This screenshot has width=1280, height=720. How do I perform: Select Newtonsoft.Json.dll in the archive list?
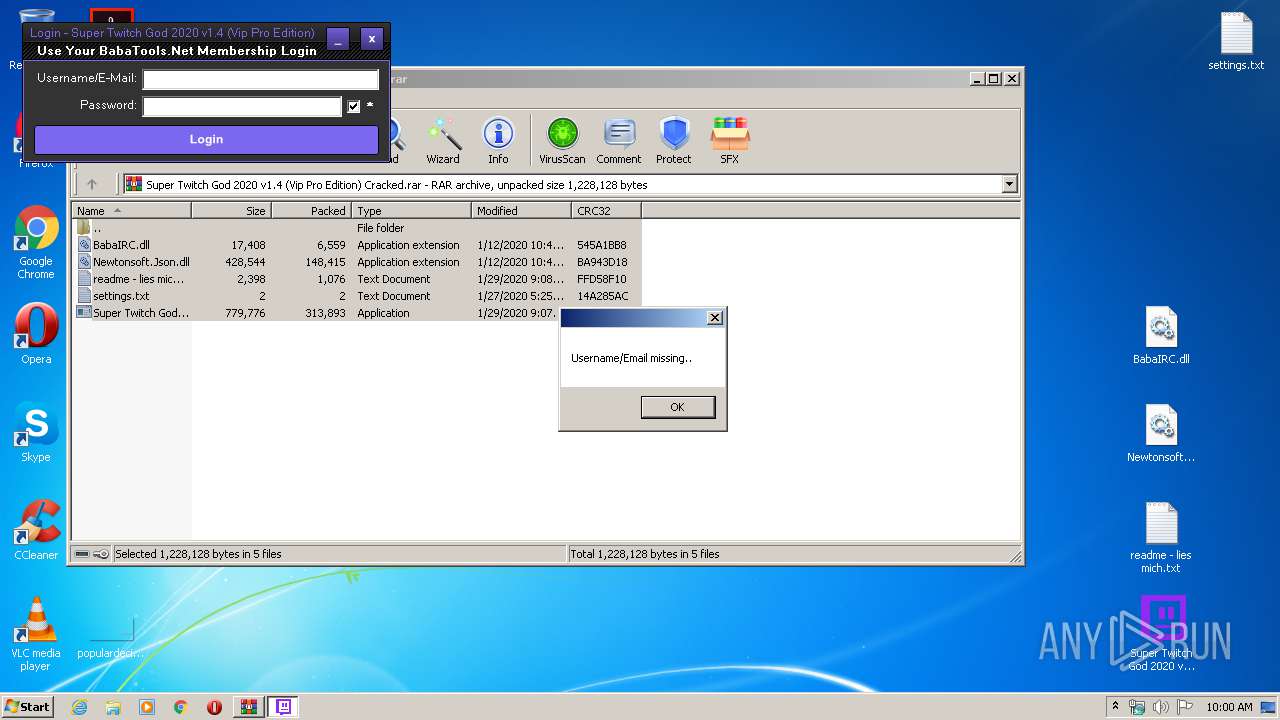357,262
